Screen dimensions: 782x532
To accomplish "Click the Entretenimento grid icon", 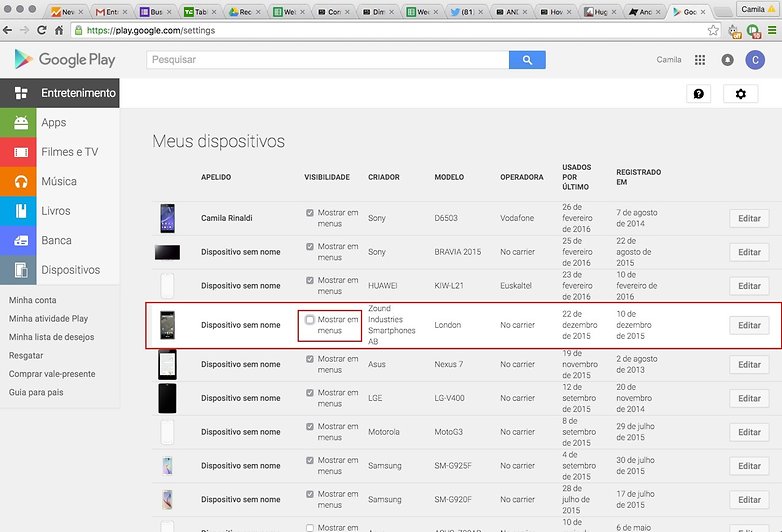I will (21, 93).
